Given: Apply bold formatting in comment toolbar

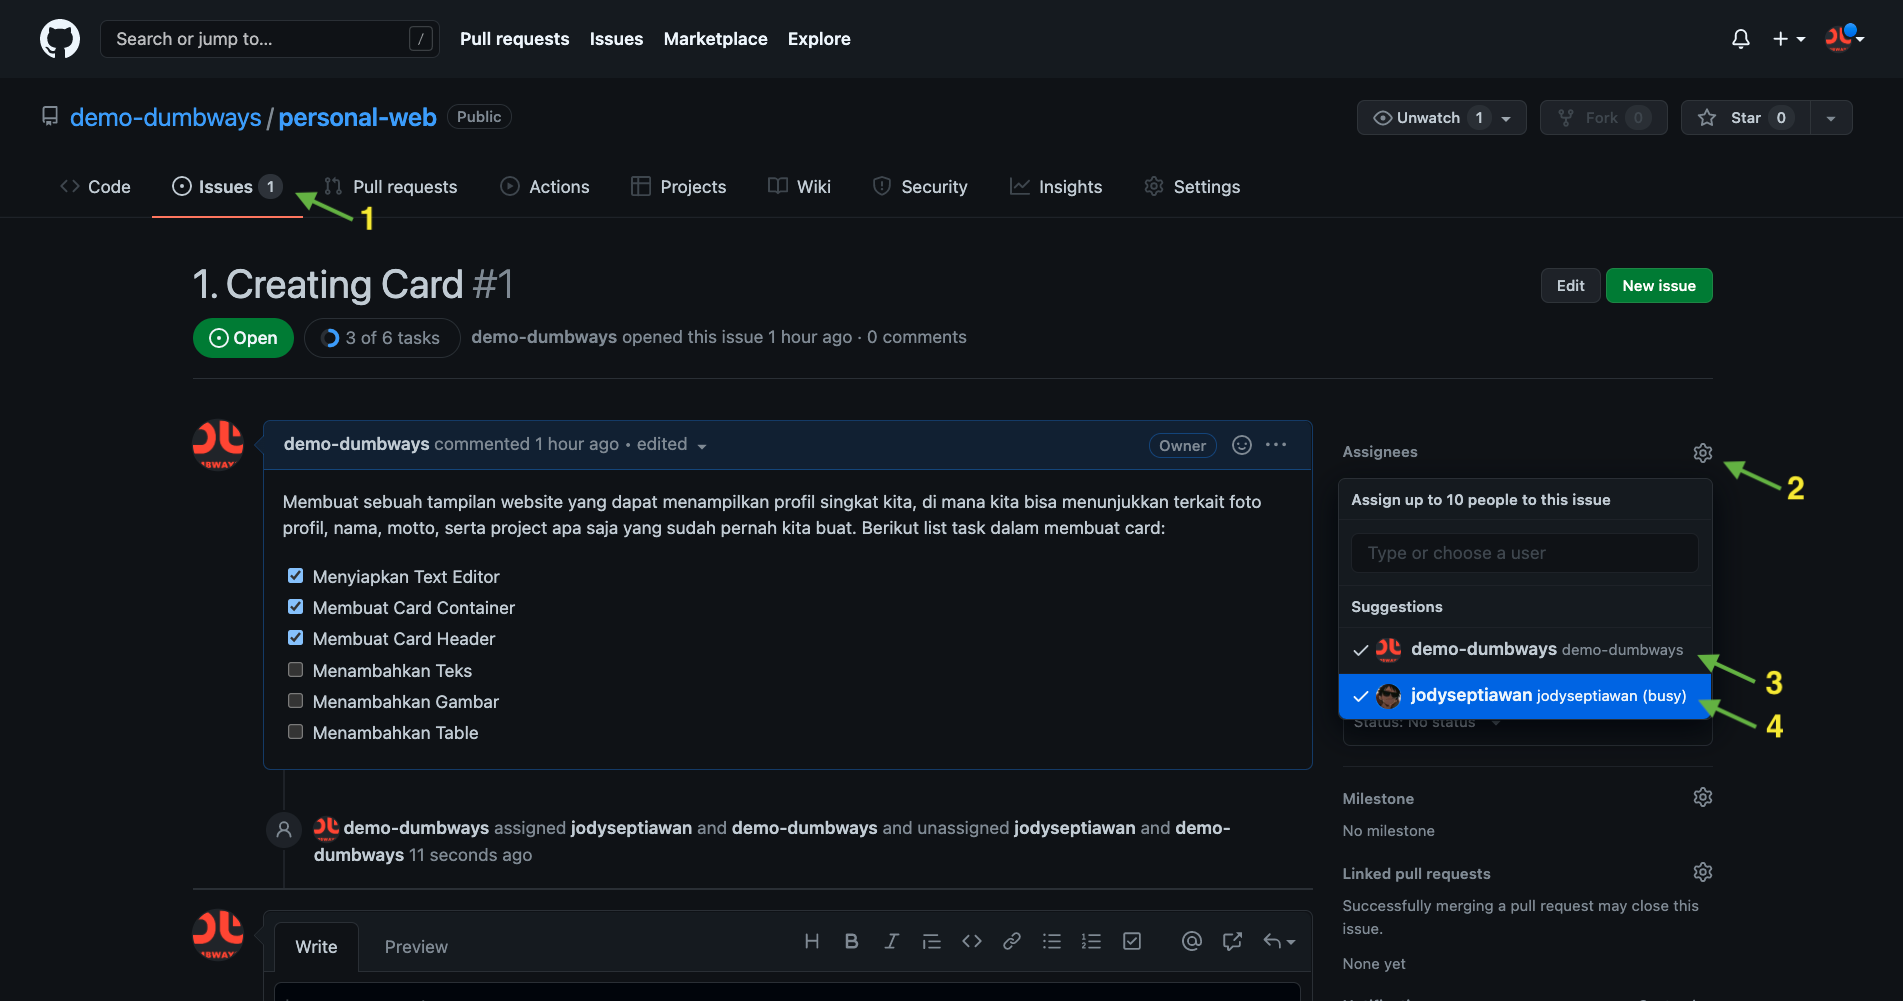Looking at the screenshot, I should click(x=851, y=941).
